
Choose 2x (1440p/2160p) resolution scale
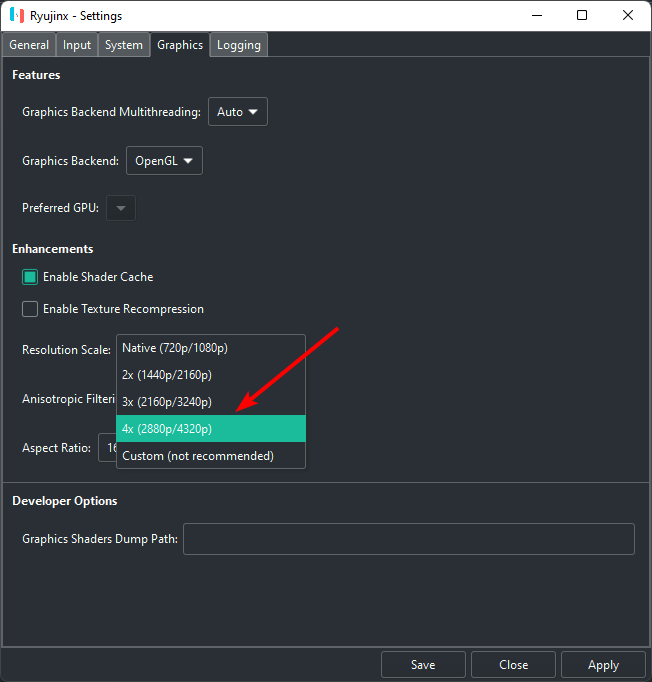(x=211, y=375)
